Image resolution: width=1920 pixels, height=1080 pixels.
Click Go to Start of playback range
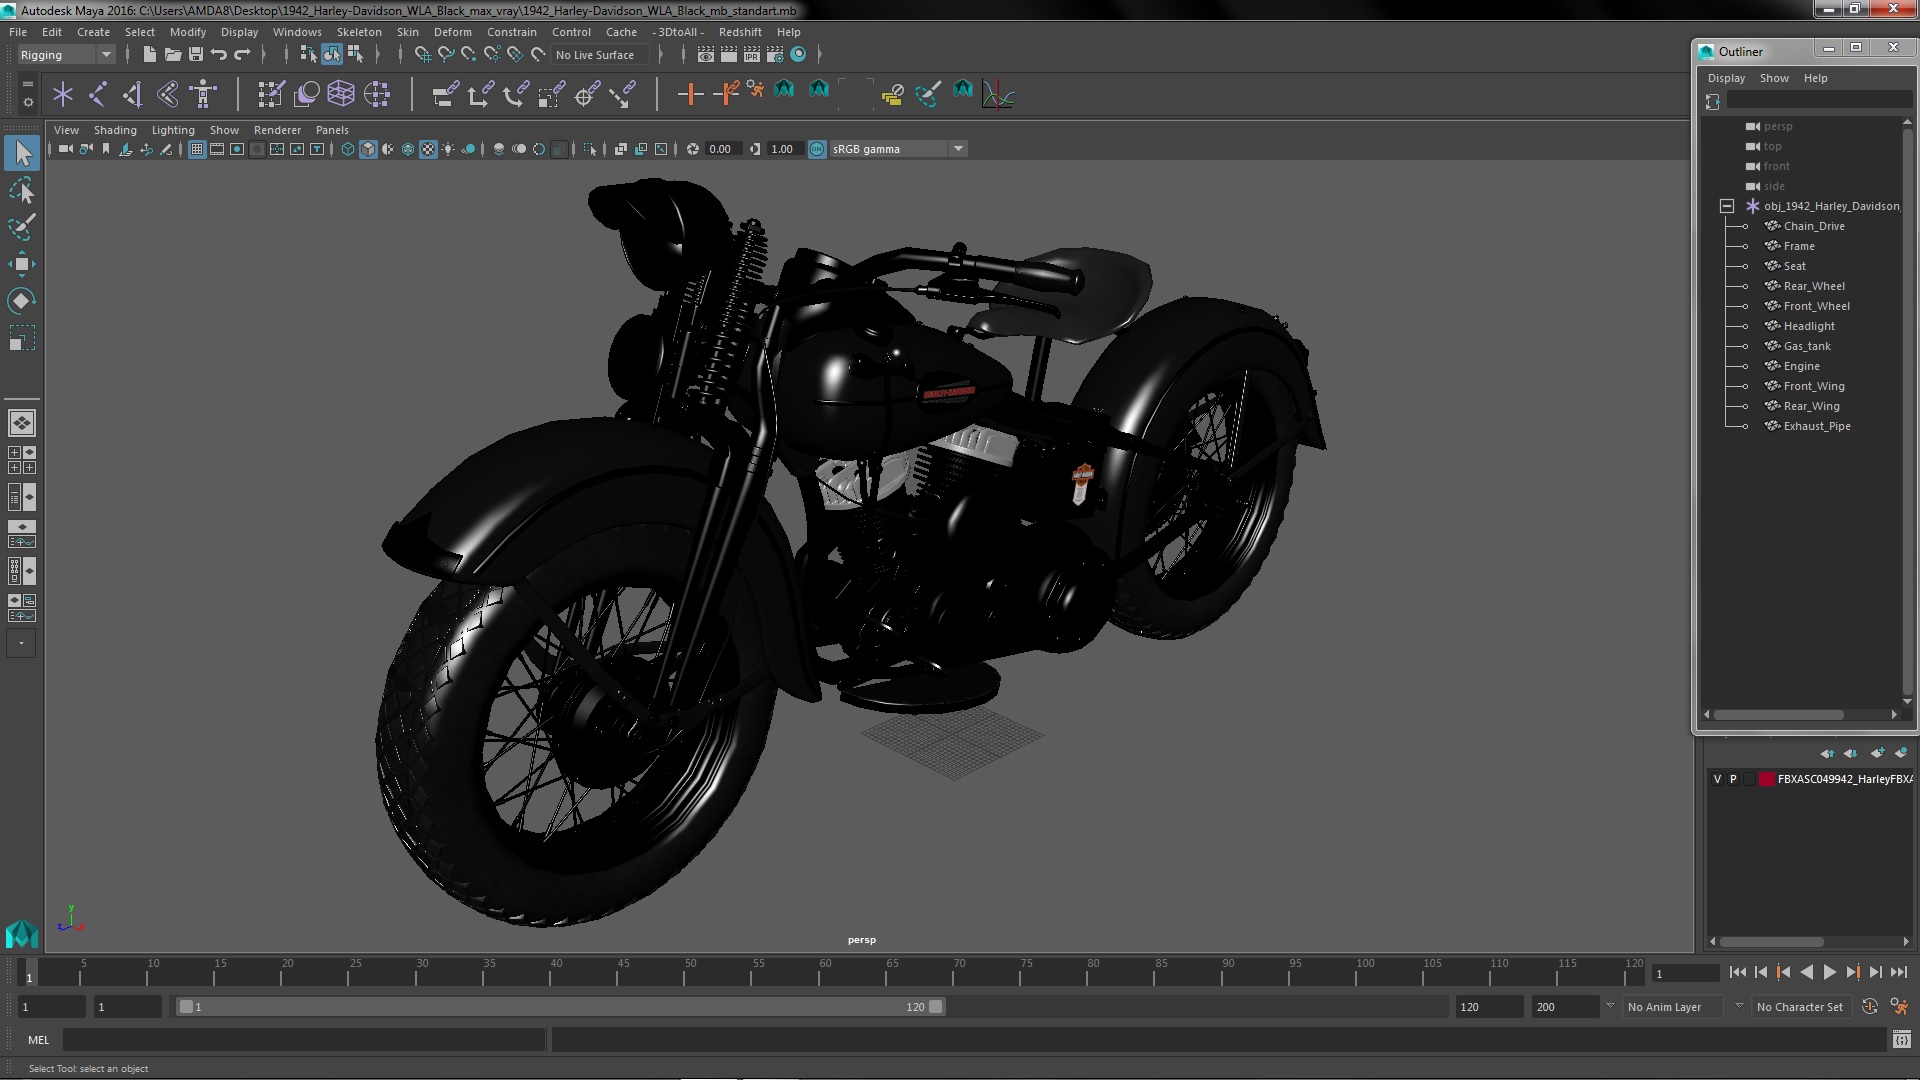point(1737,972)
